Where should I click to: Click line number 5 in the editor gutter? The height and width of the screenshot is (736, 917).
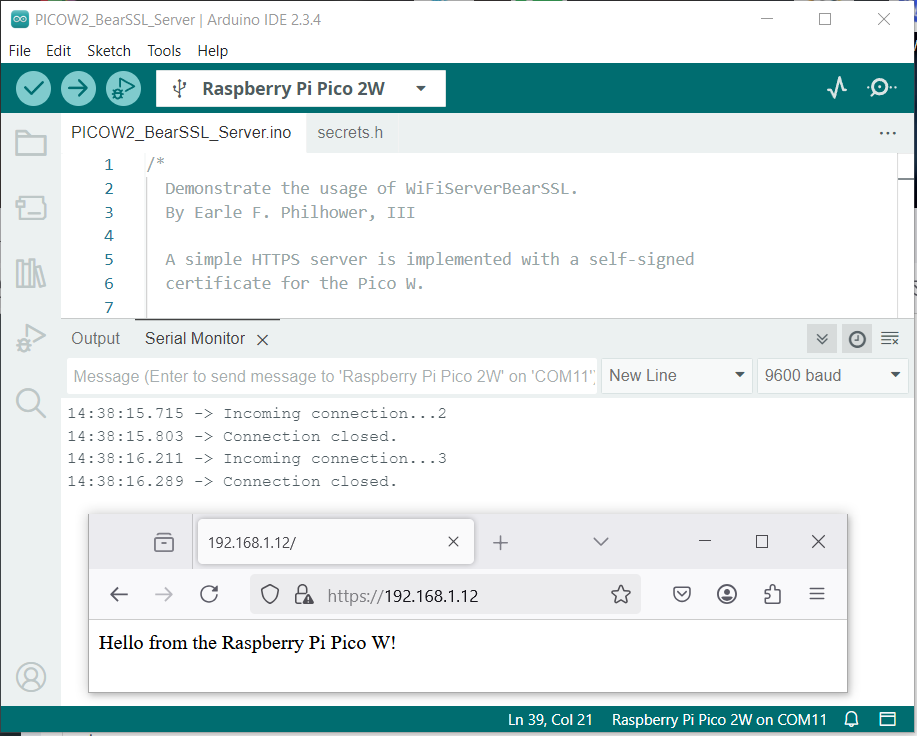point(109,260)
